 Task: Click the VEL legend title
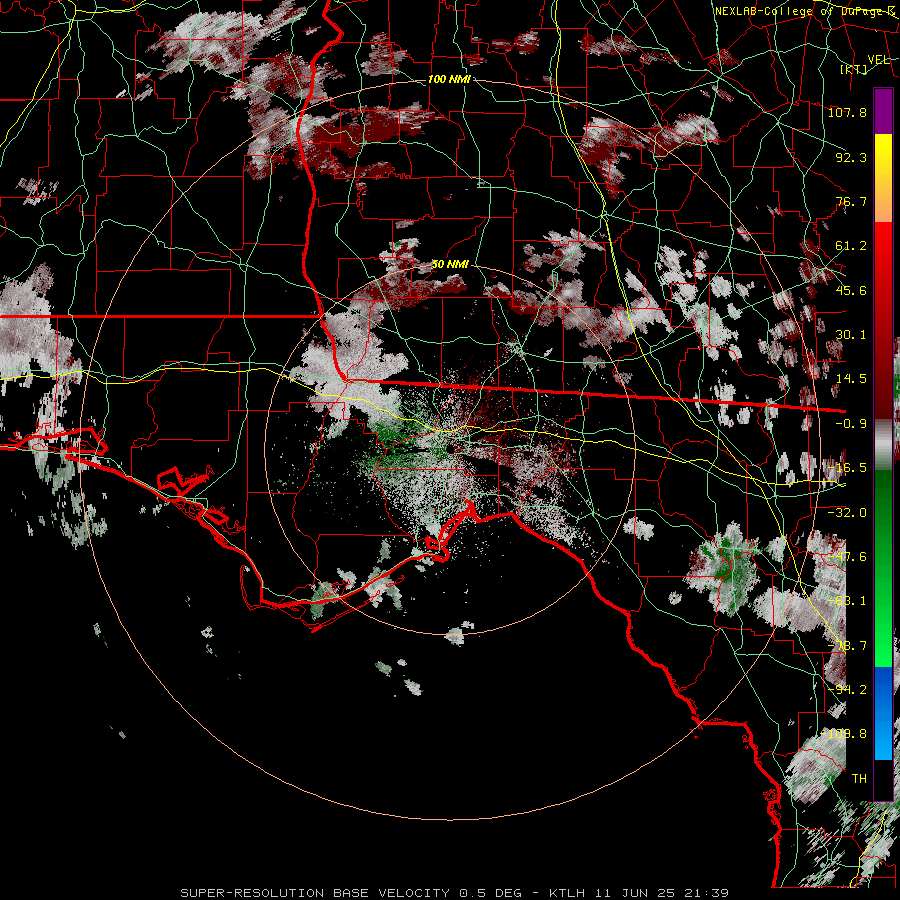(x=878, y=60)
